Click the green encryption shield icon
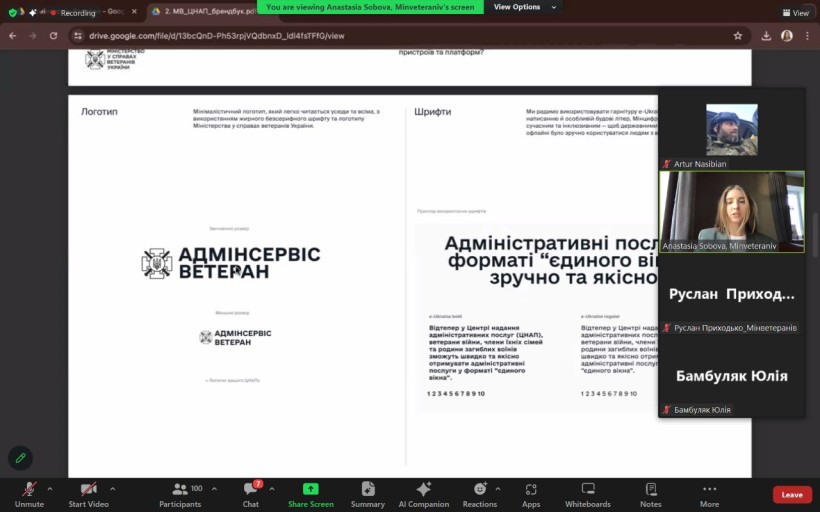 click(x=13, y=13)
